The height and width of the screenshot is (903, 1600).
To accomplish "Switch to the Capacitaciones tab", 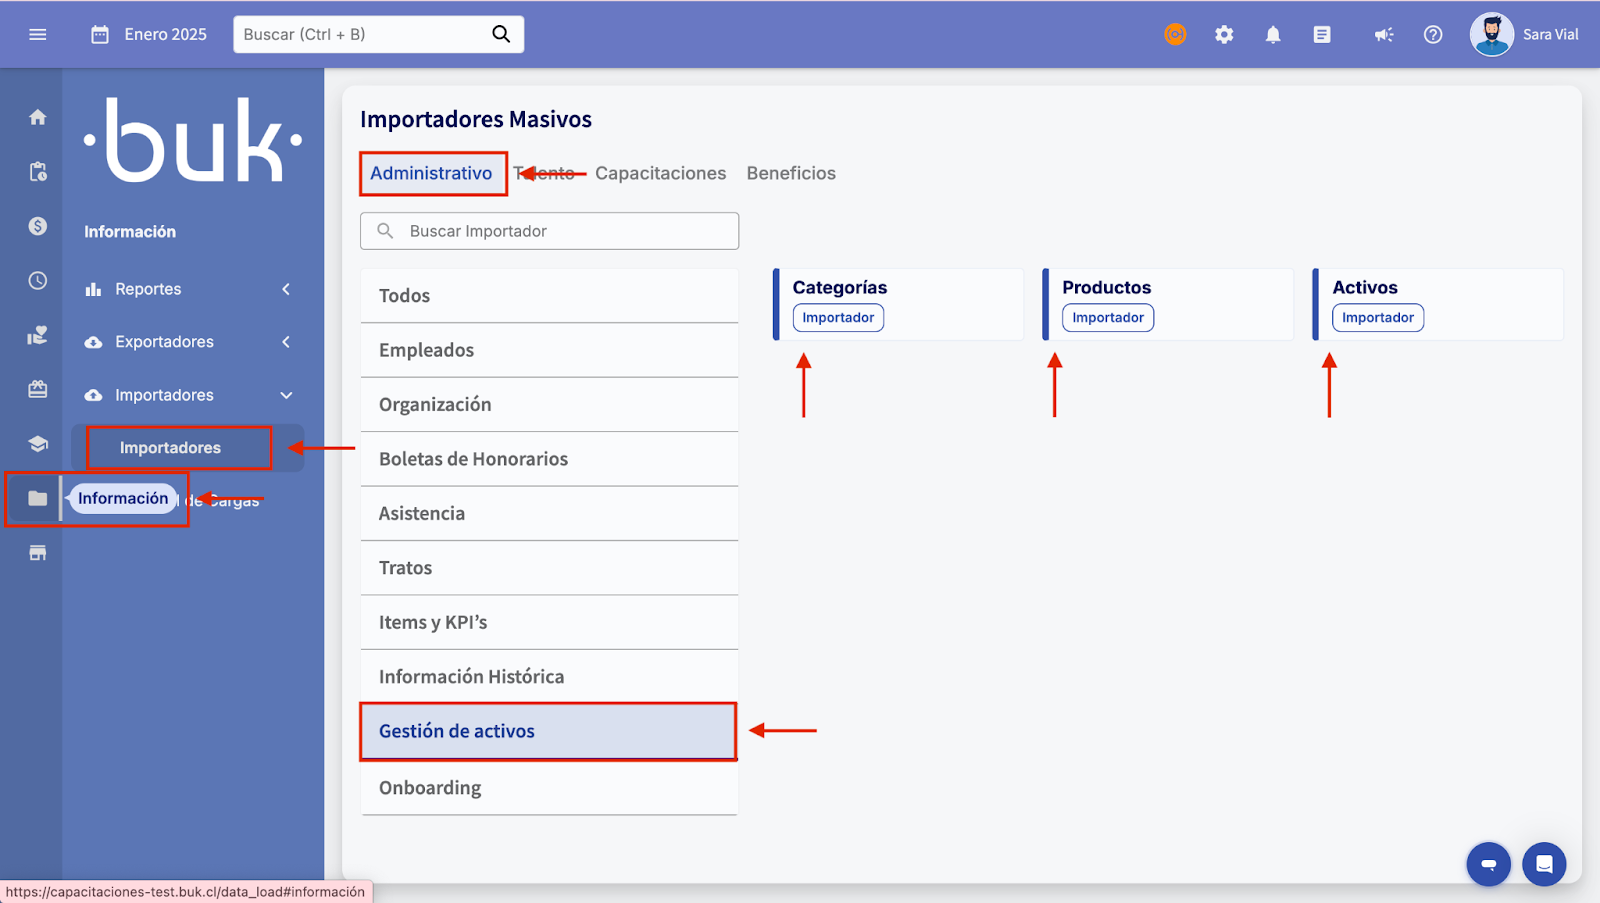I will [660, 173].
